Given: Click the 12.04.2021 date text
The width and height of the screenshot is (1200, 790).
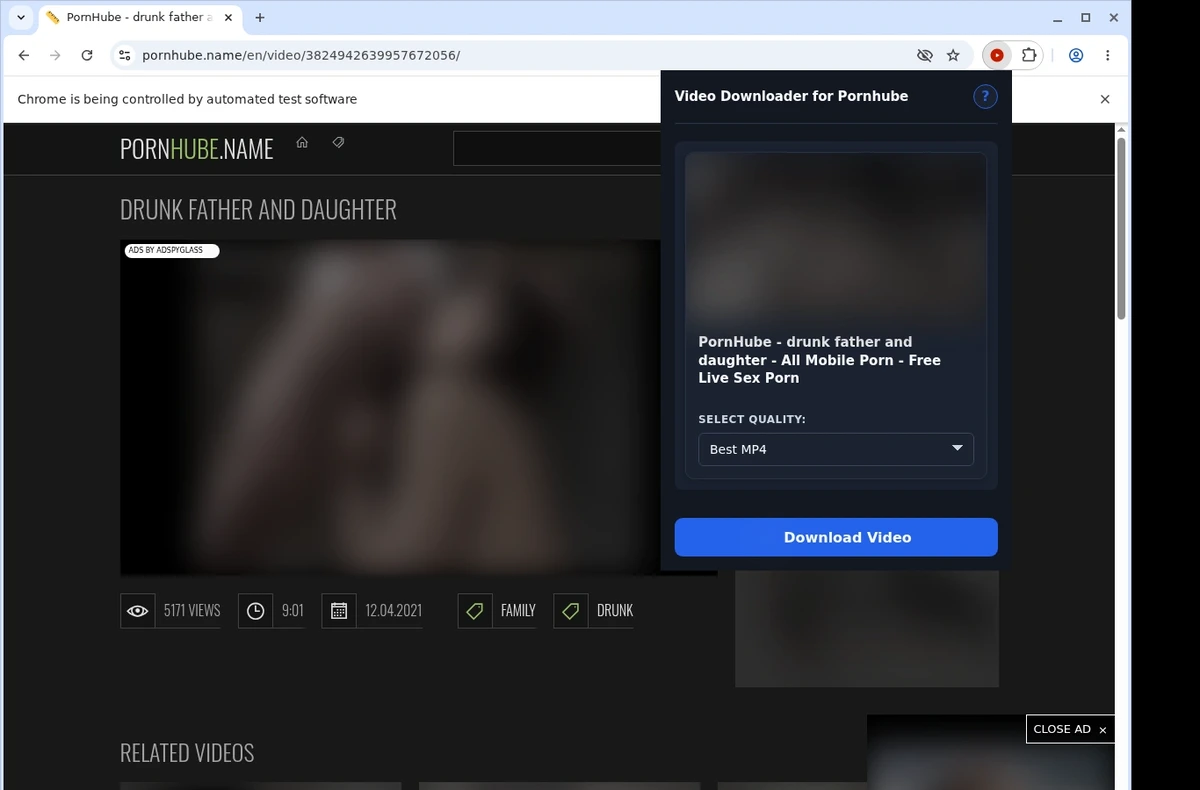Looking at the screenshot, I should pyautogui.click(x=394, y=610).
